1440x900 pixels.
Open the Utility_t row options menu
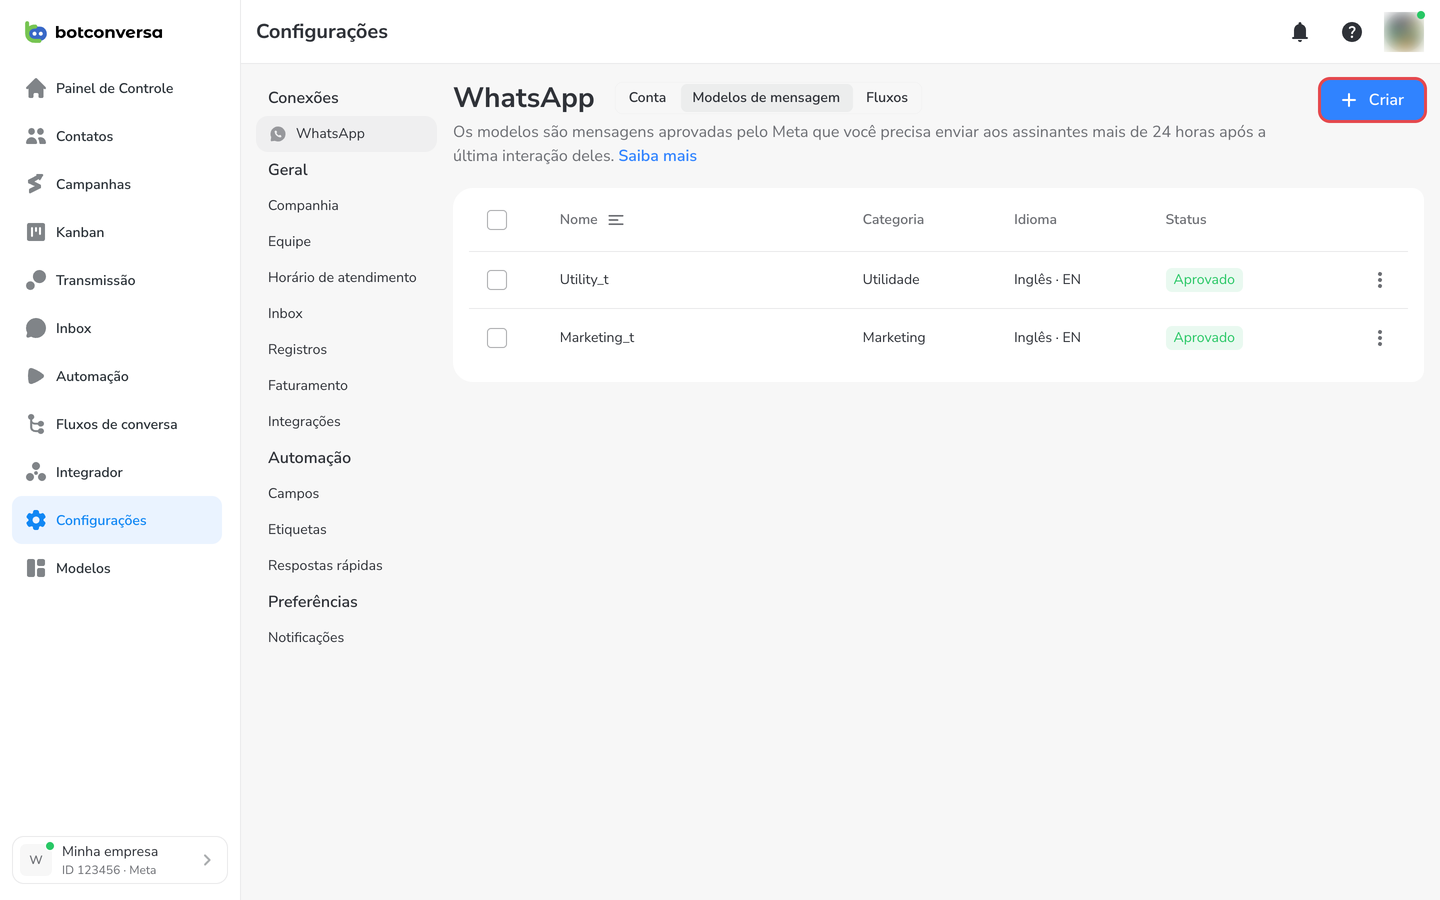1380,280
